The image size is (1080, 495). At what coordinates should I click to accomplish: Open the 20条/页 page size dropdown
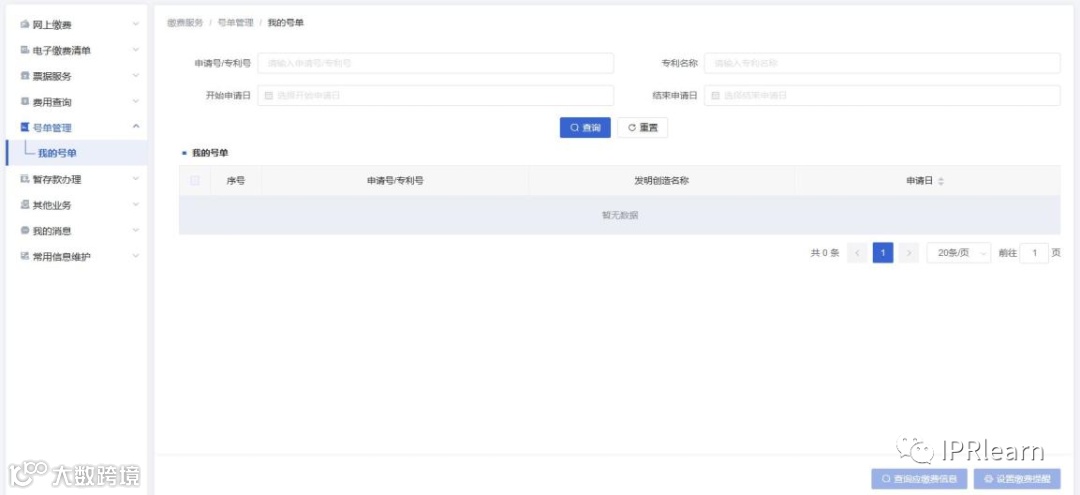click(959, 253)
